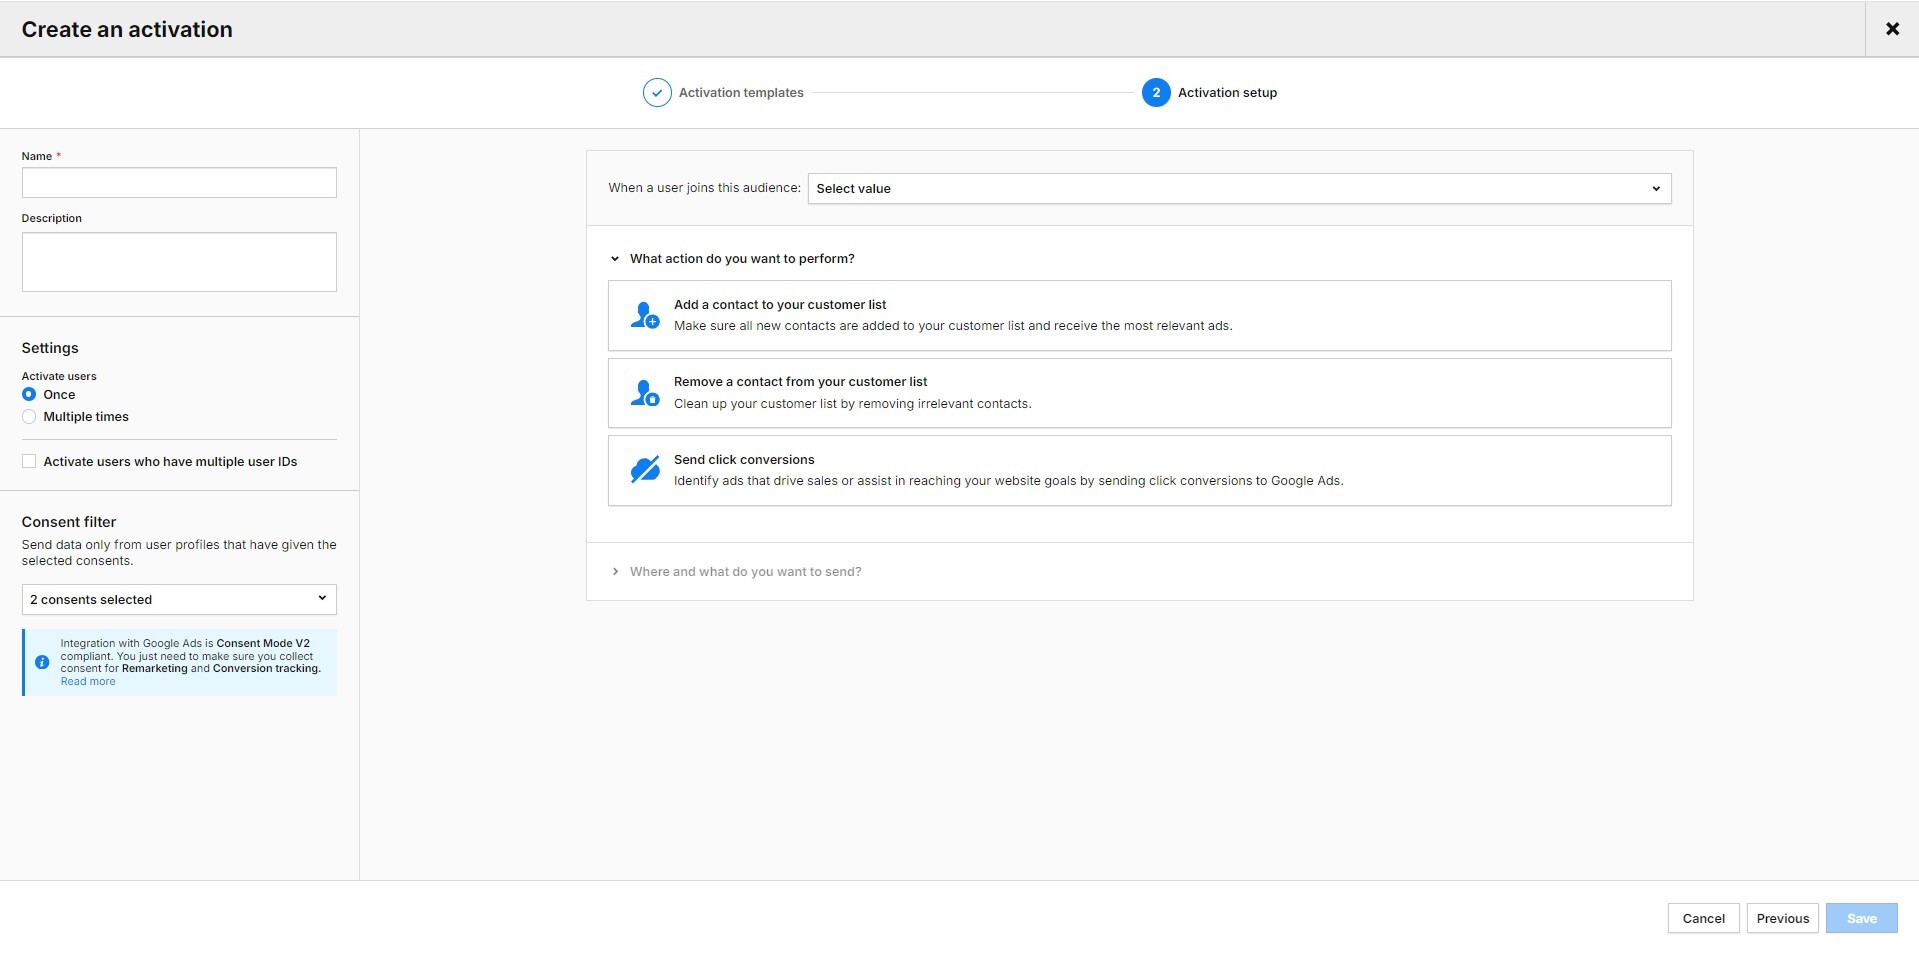Screen dimensions: 1919x953
Task: Select the Multiple times radio button
Action: pyautogui.click(x=29, y=417)
